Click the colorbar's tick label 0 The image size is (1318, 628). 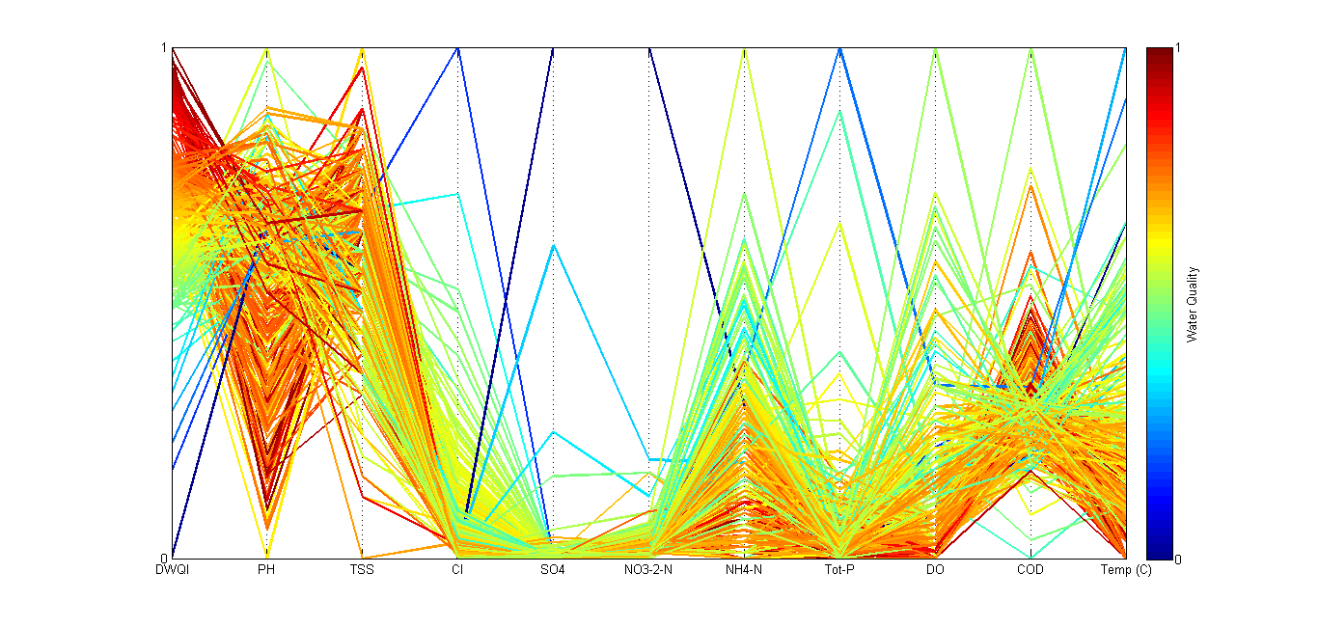click(1179, 559)
